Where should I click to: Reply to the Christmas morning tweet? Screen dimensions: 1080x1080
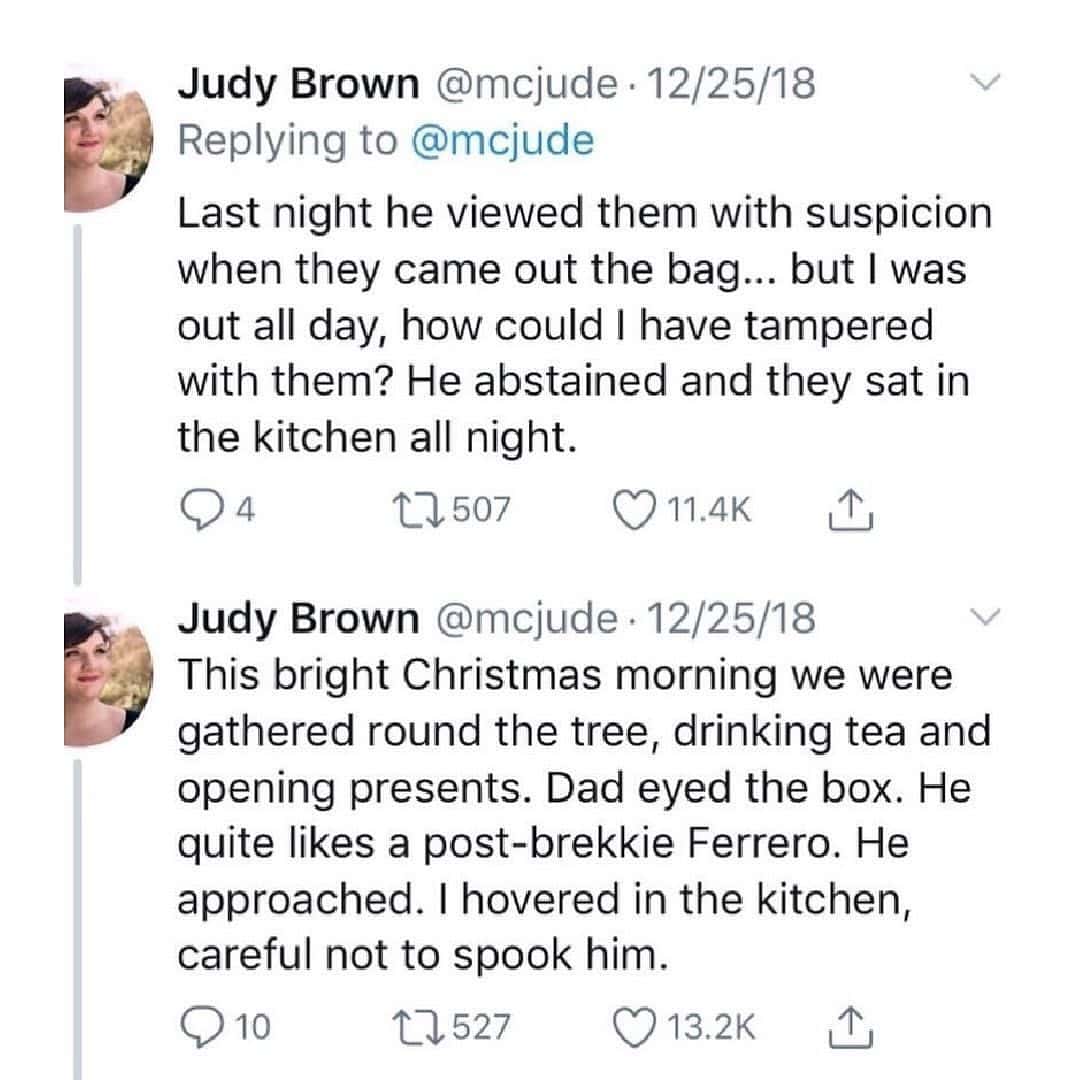coord(198,1025)
